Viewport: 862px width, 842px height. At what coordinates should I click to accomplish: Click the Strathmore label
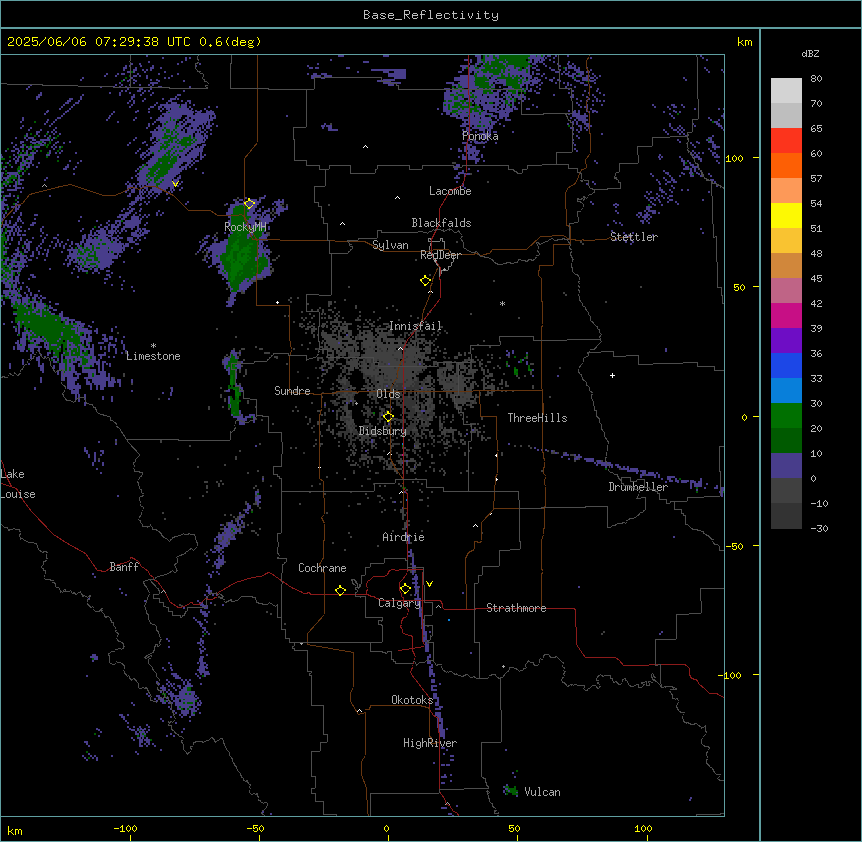tap(516, 608)
